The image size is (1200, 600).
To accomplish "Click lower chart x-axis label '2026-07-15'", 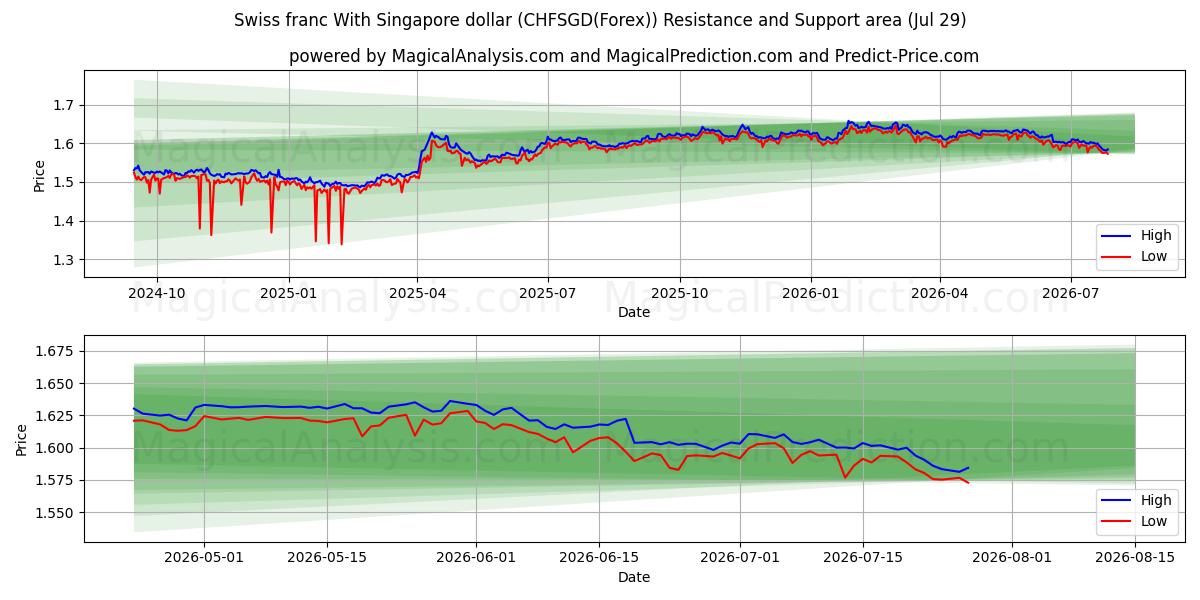I will click(x=864, y=559).
